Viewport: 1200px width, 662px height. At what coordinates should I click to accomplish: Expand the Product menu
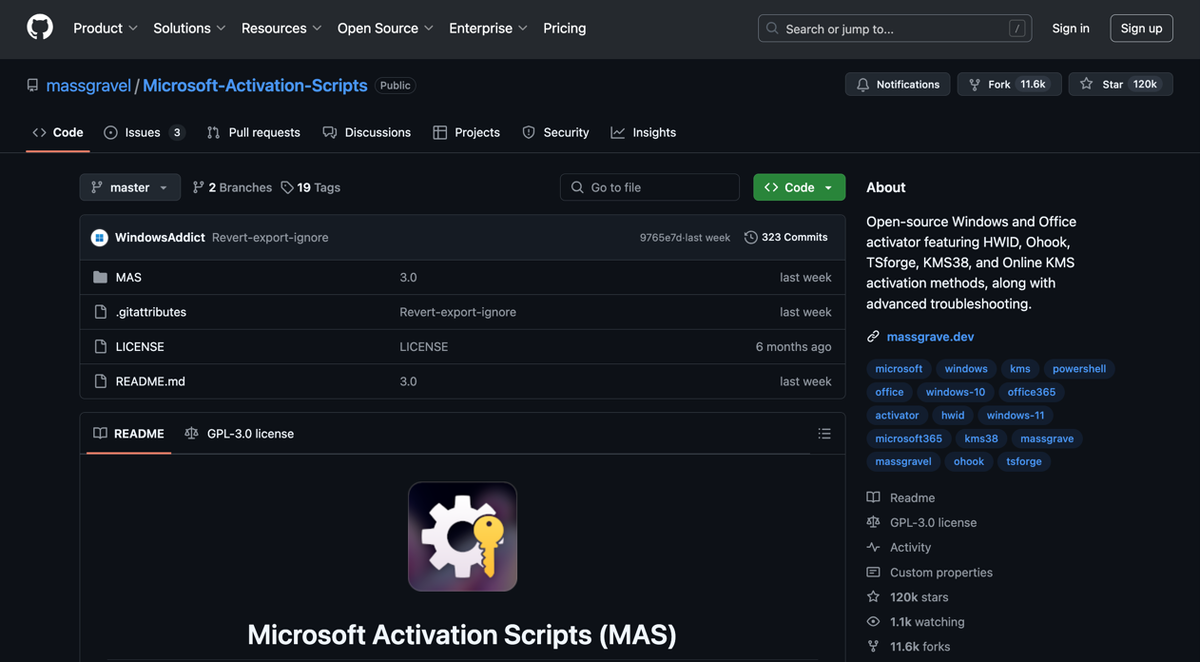(105, 28)
